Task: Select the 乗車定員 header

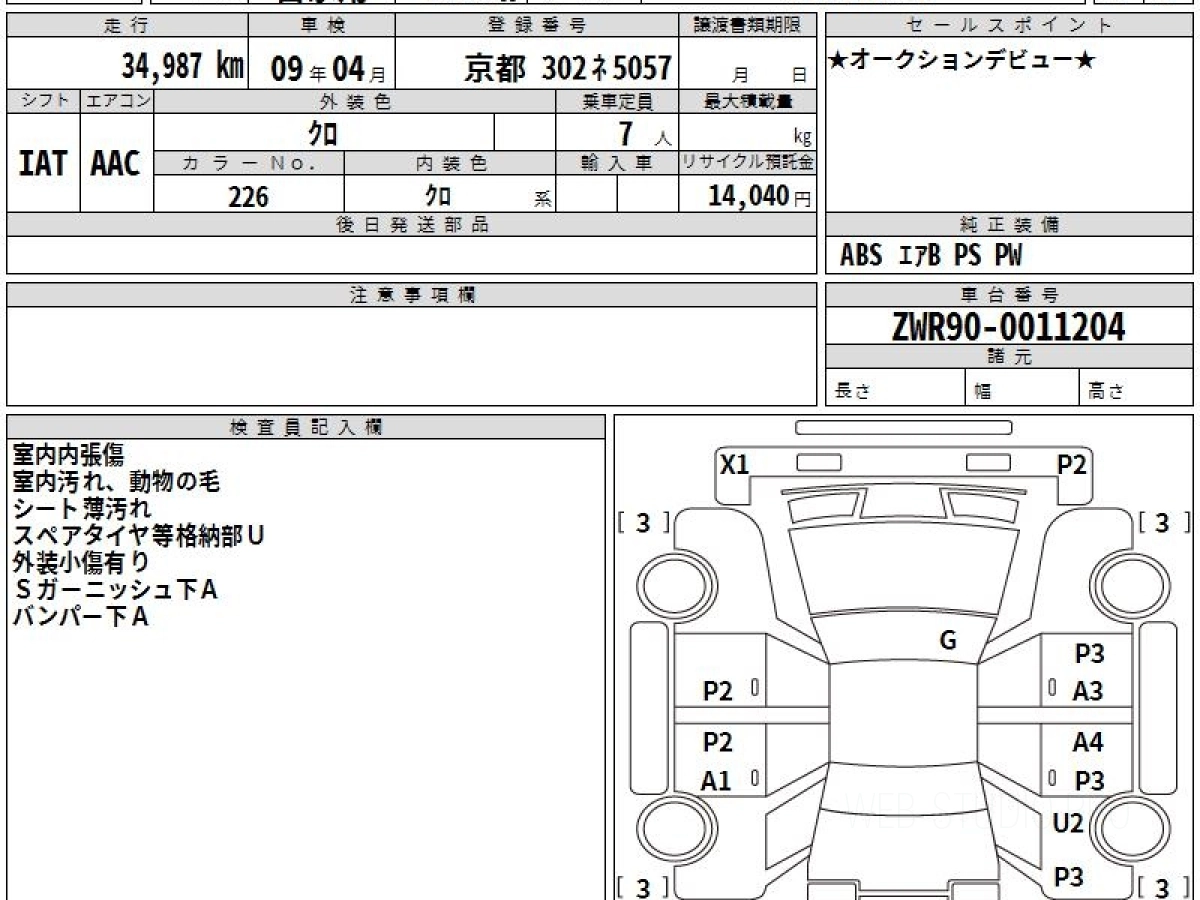Action: pyautogui.click(x=617, y=101)
